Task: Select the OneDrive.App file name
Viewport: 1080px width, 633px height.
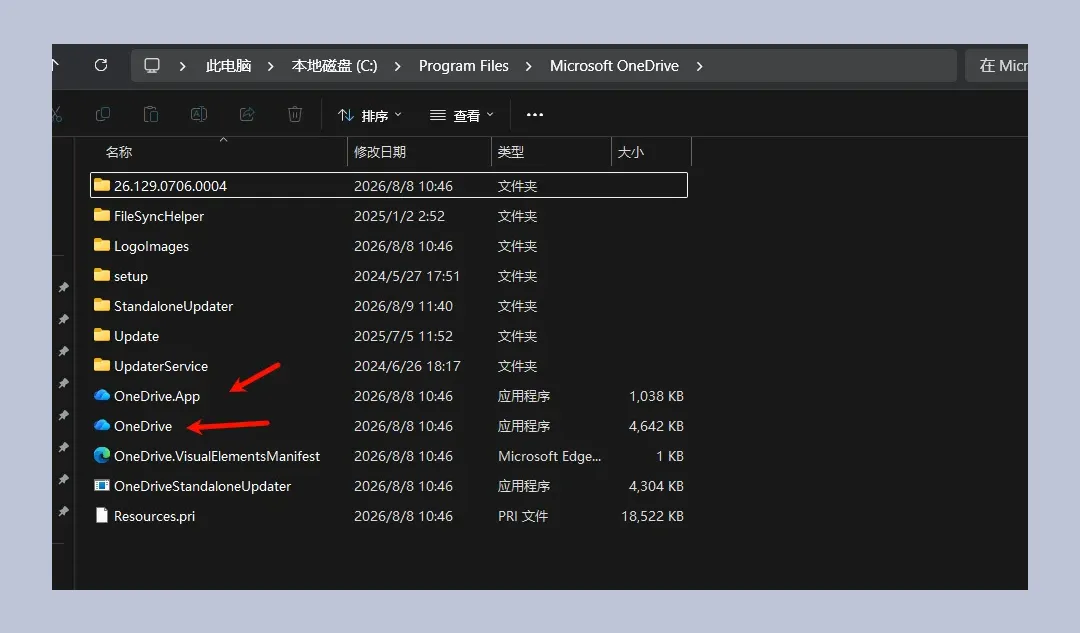Action: point(157,396)
